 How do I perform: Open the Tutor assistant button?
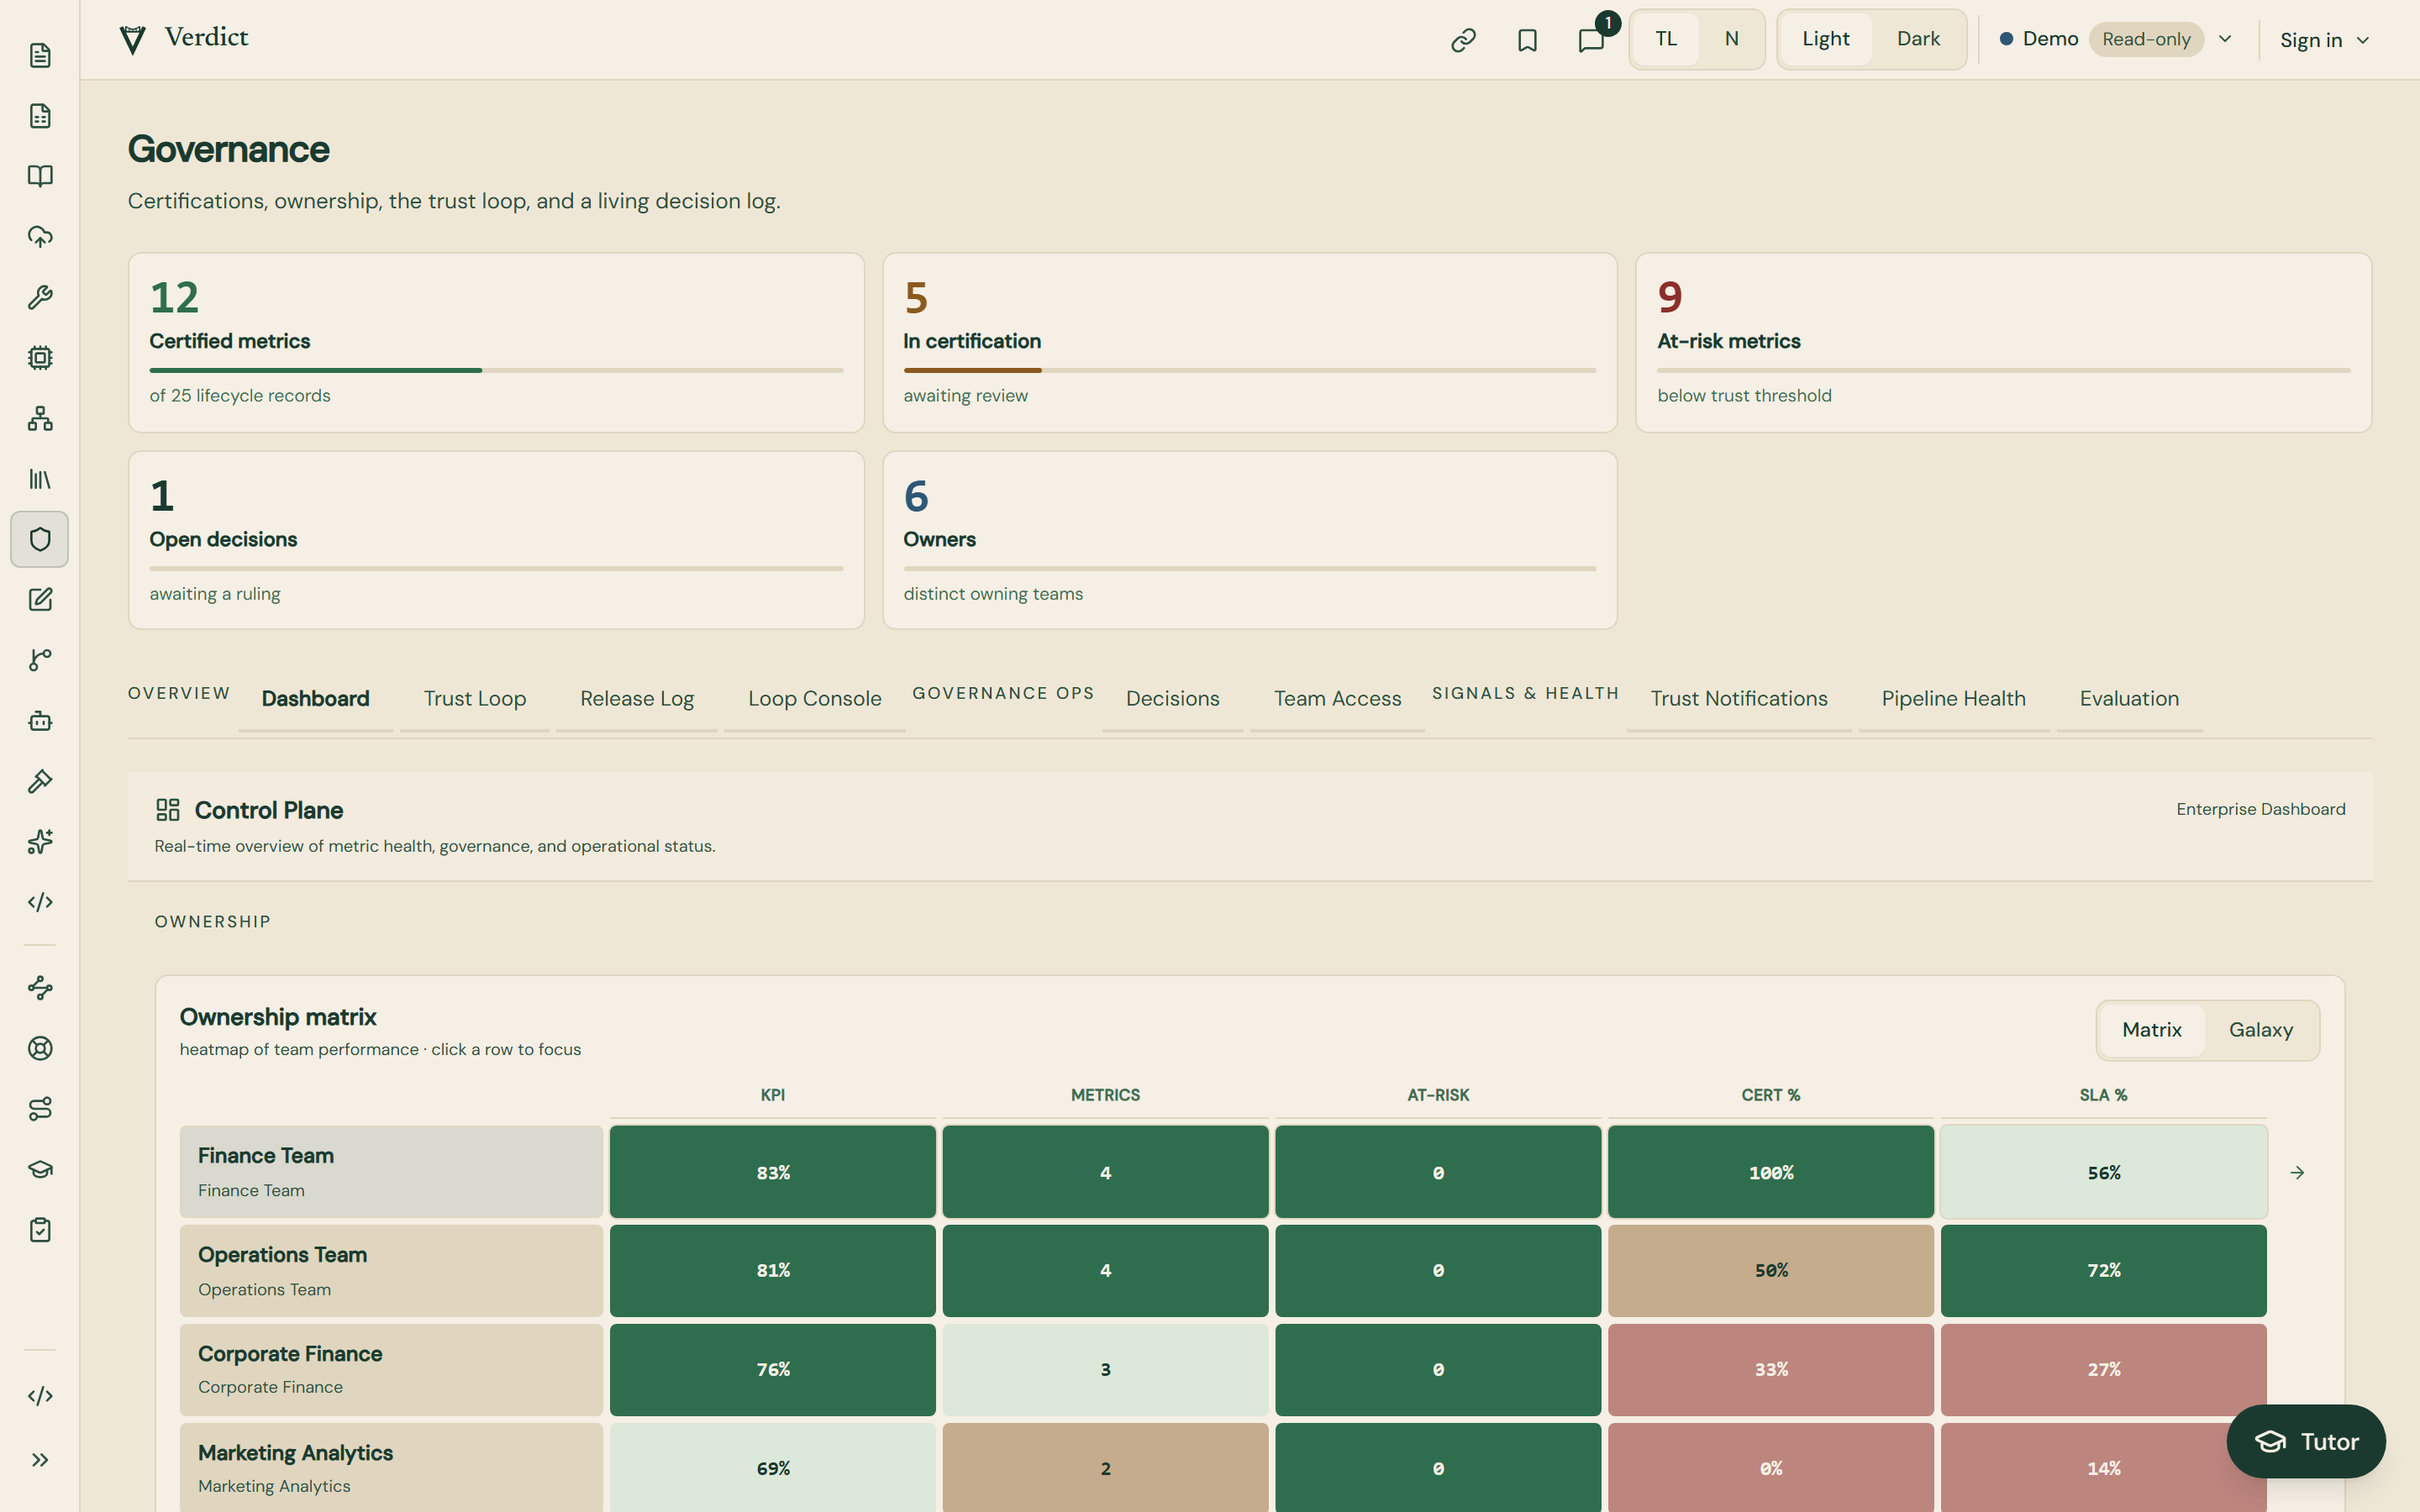(2306, 1441)
